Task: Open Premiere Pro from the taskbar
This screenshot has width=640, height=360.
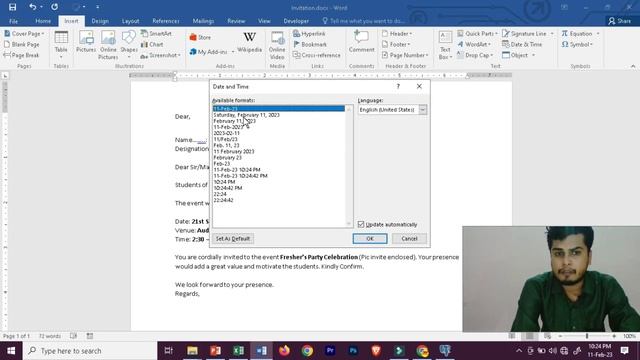Action: 330,351
